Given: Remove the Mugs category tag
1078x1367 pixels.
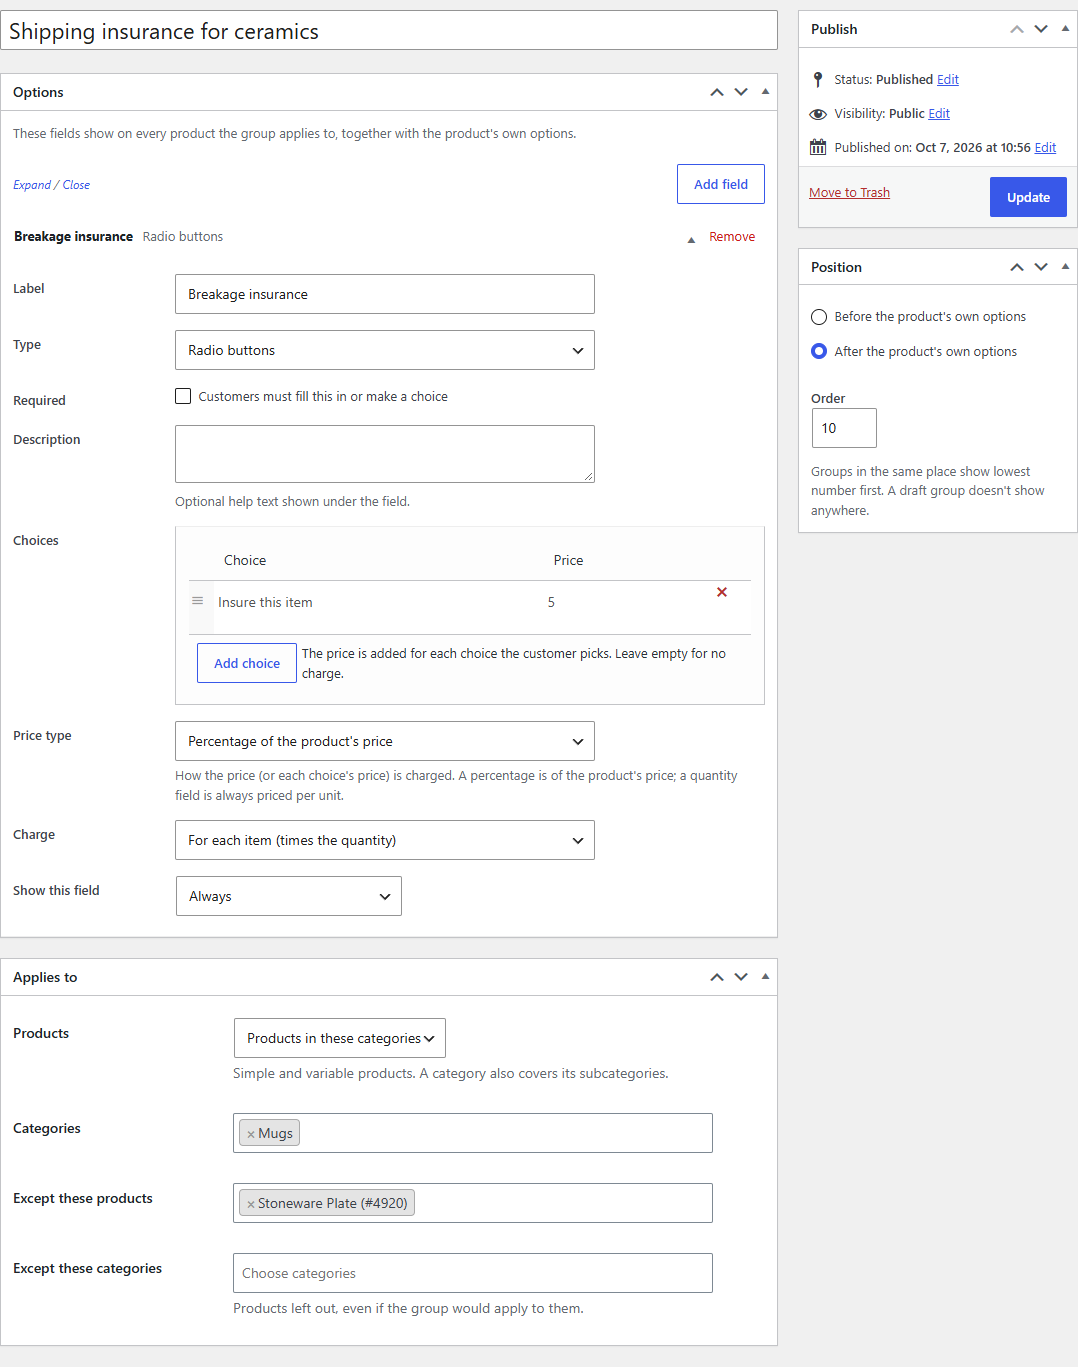Looking at the screenshot, I should pos(251,1134).
